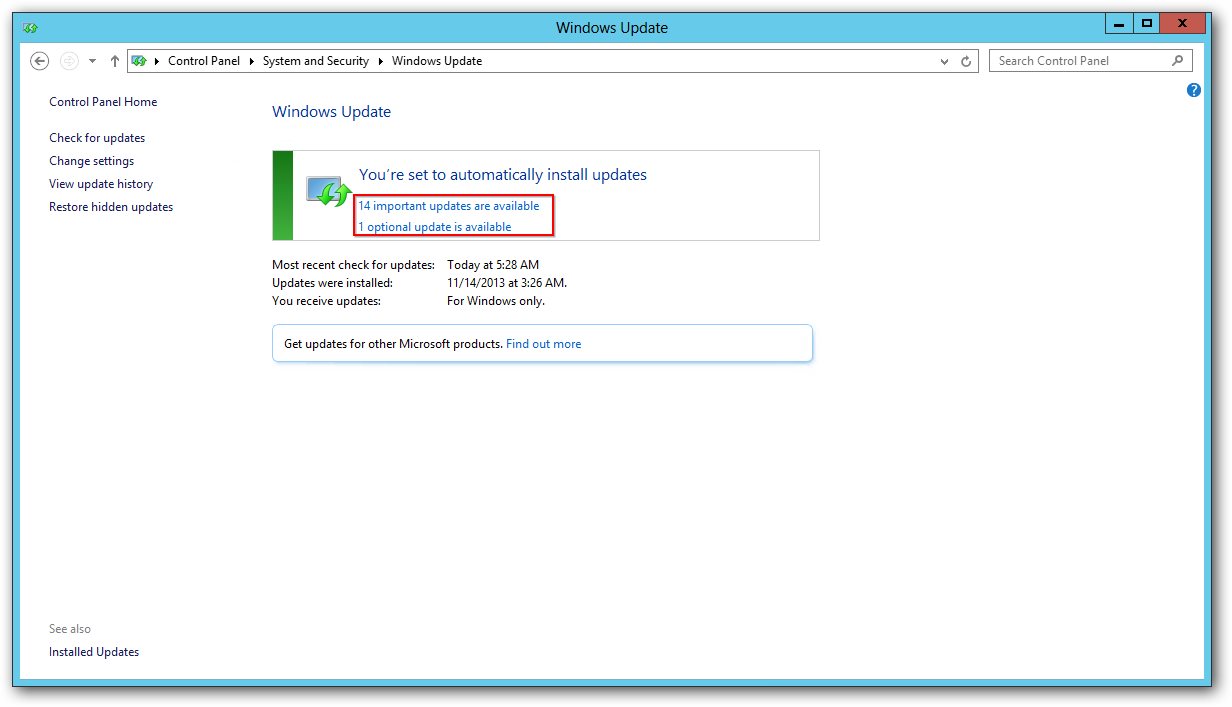
Task: Open the recent locations dropdown arrow
Action: pyautogui.click(x=92, y=61)
